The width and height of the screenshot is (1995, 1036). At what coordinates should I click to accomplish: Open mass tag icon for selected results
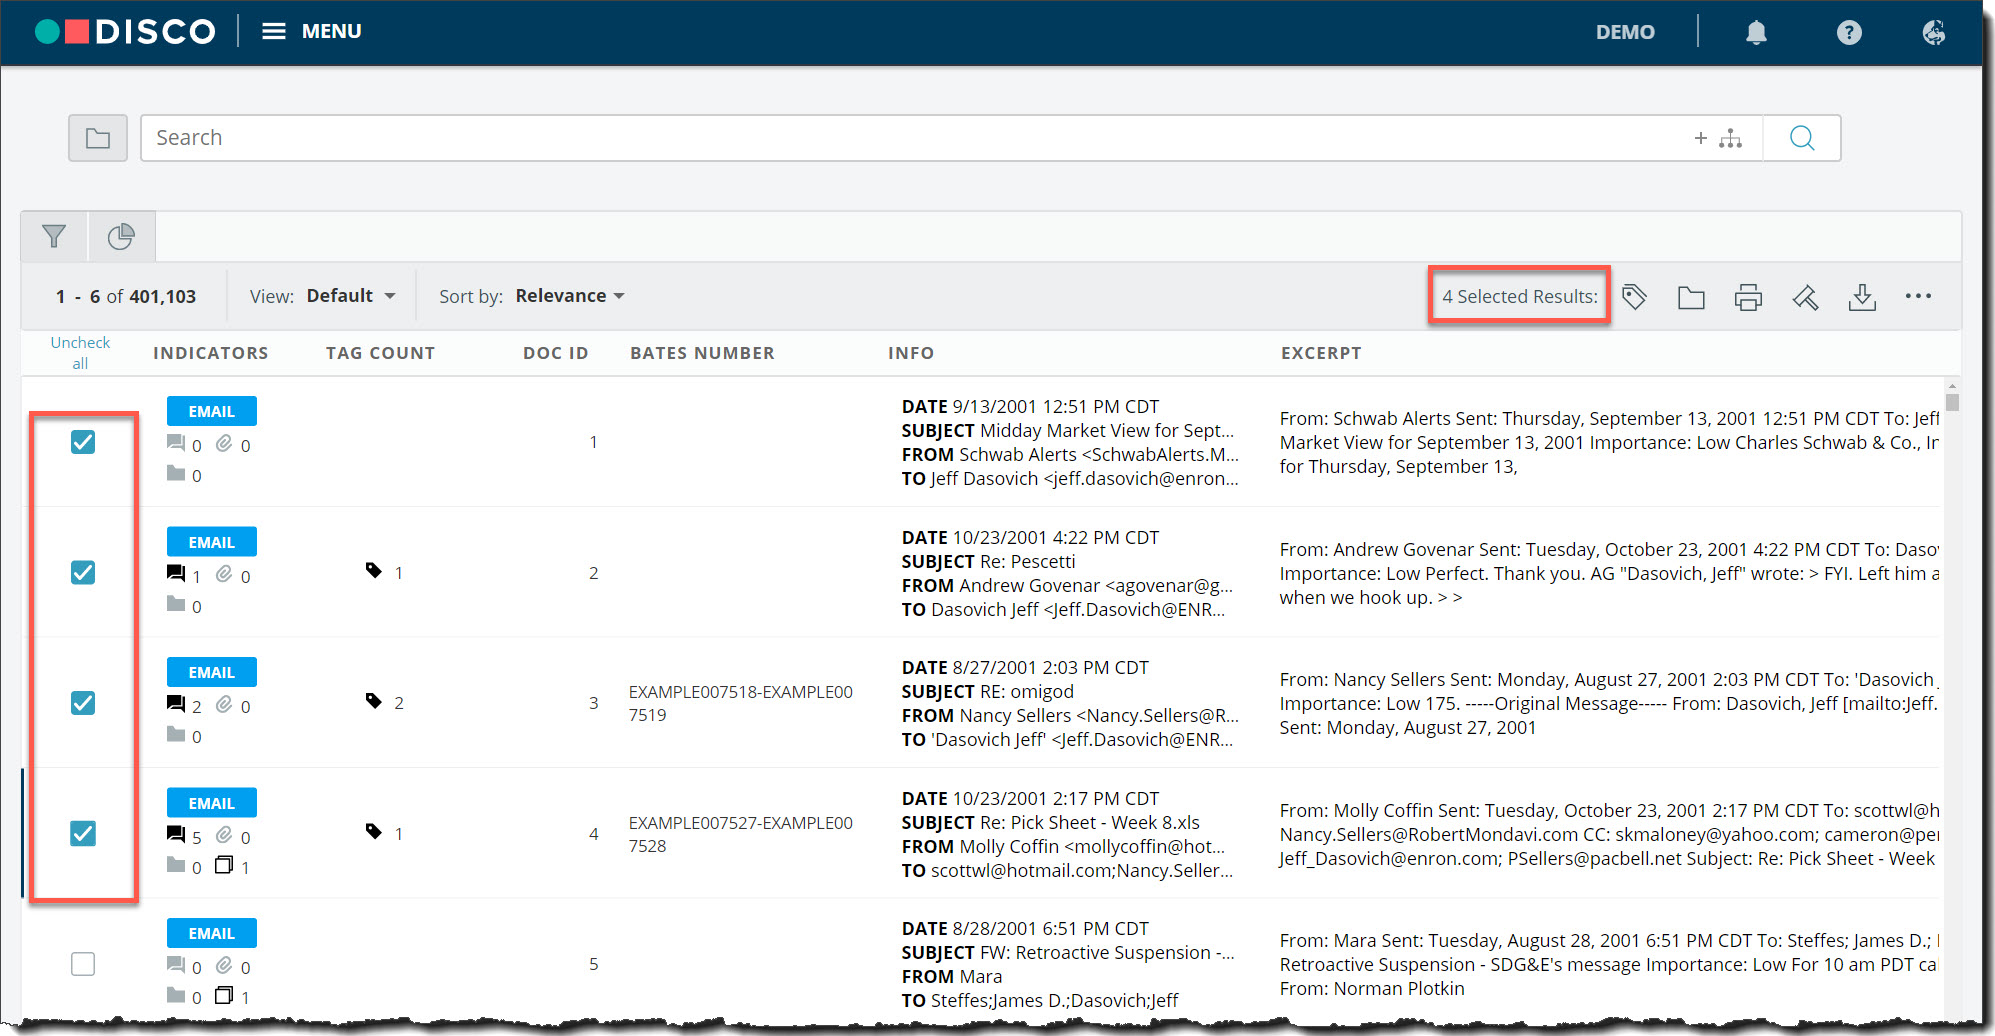coord(1634,297)
